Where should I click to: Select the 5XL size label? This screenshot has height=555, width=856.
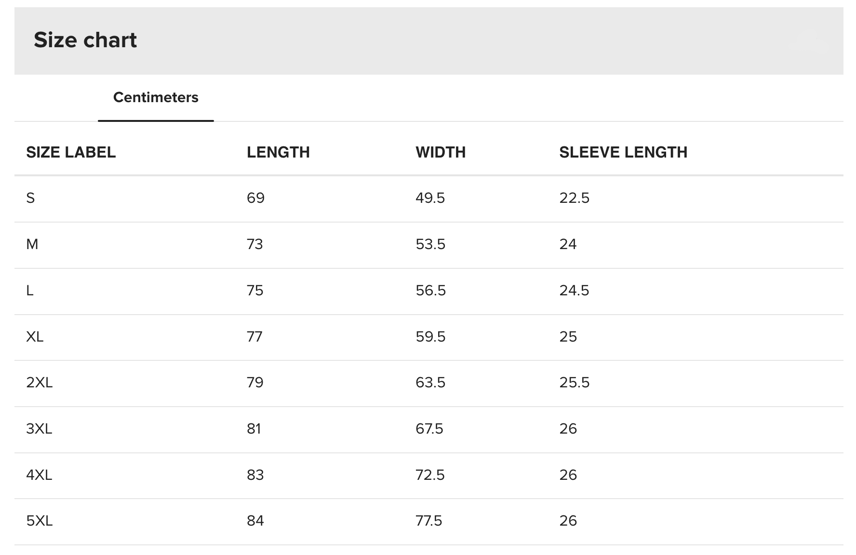[x=39, y=521]
